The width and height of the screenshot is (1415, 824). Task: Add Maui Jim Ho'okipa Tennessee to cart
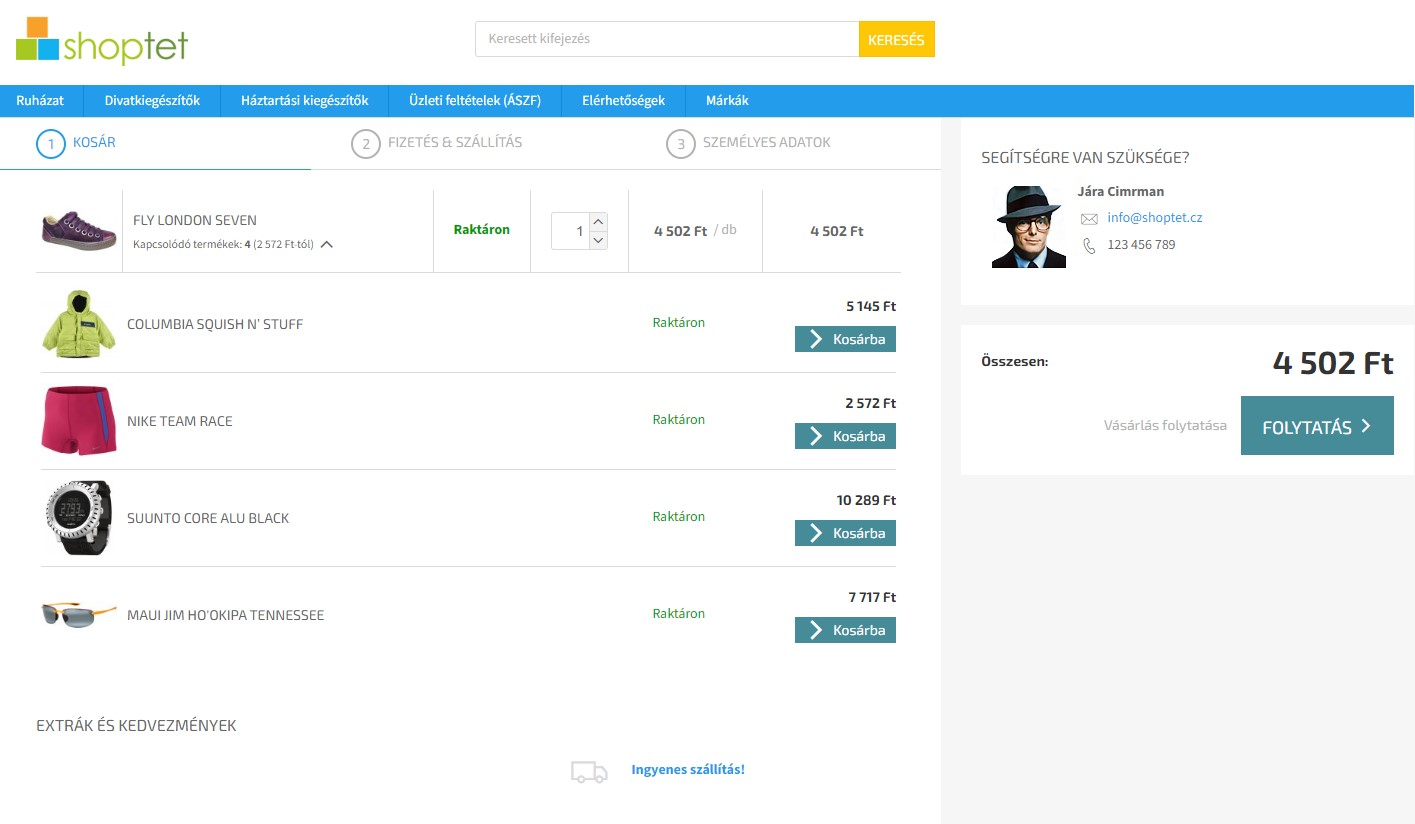845,630
